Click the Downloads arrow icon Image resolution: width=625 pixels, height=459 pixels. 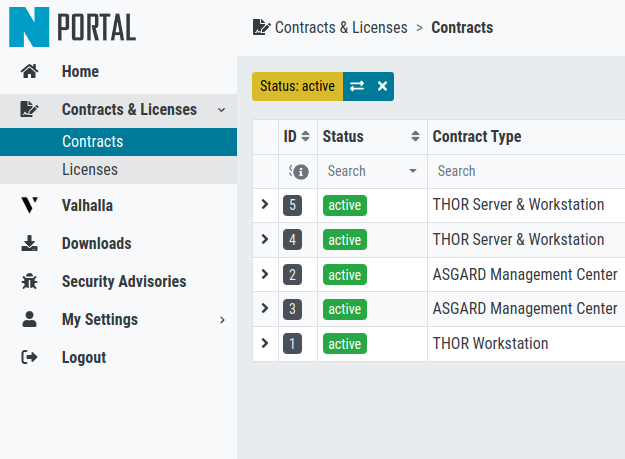(x=29, y=244)
